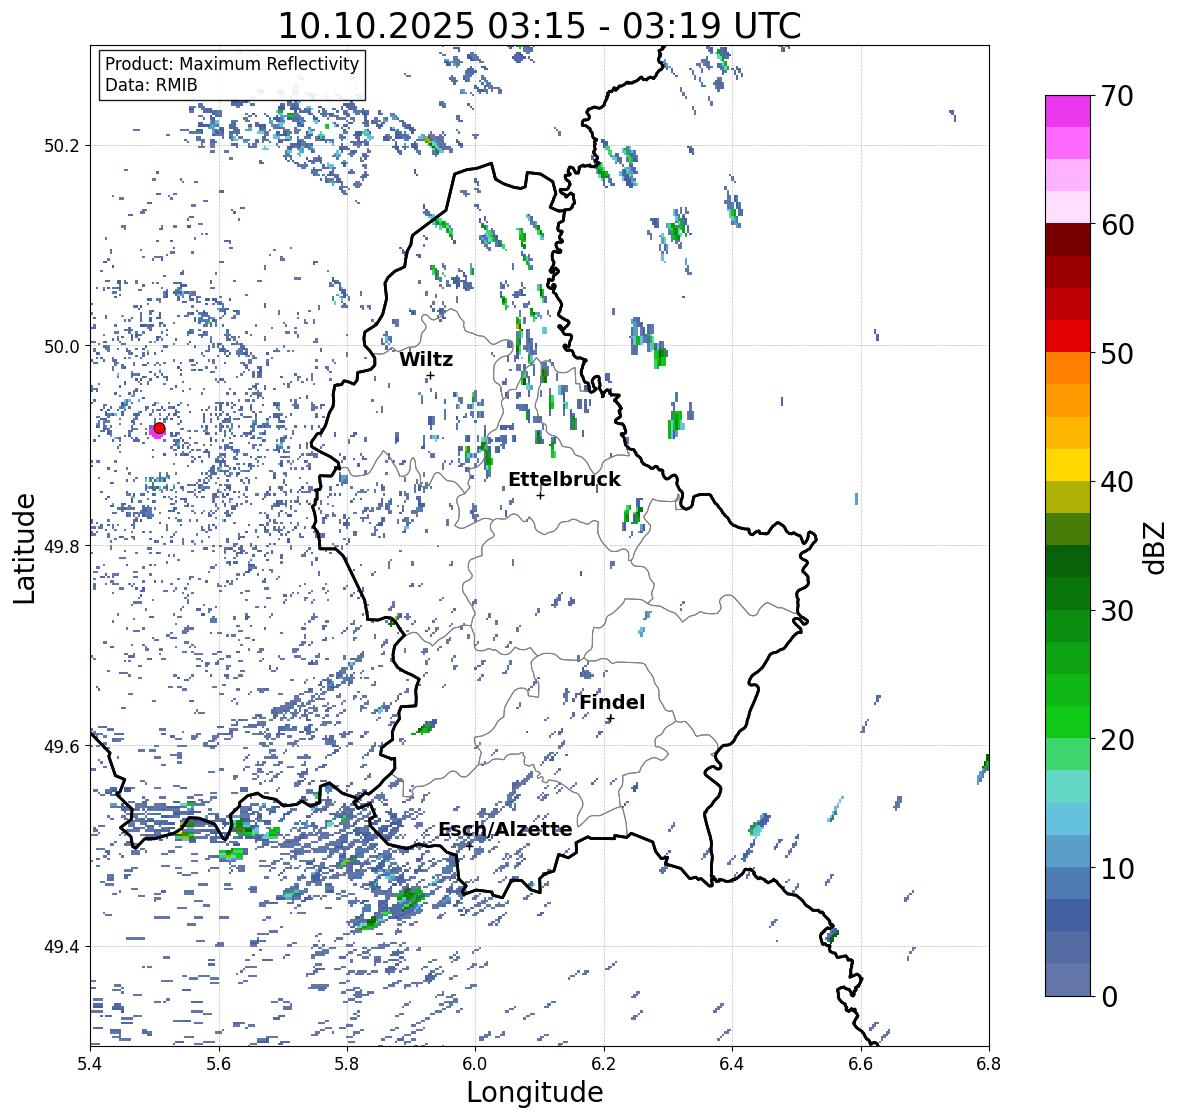This screenshot has width=1179, height=1117.
Task: Click the 'Data: RMIB' text
Action: [x=151, y=85]
